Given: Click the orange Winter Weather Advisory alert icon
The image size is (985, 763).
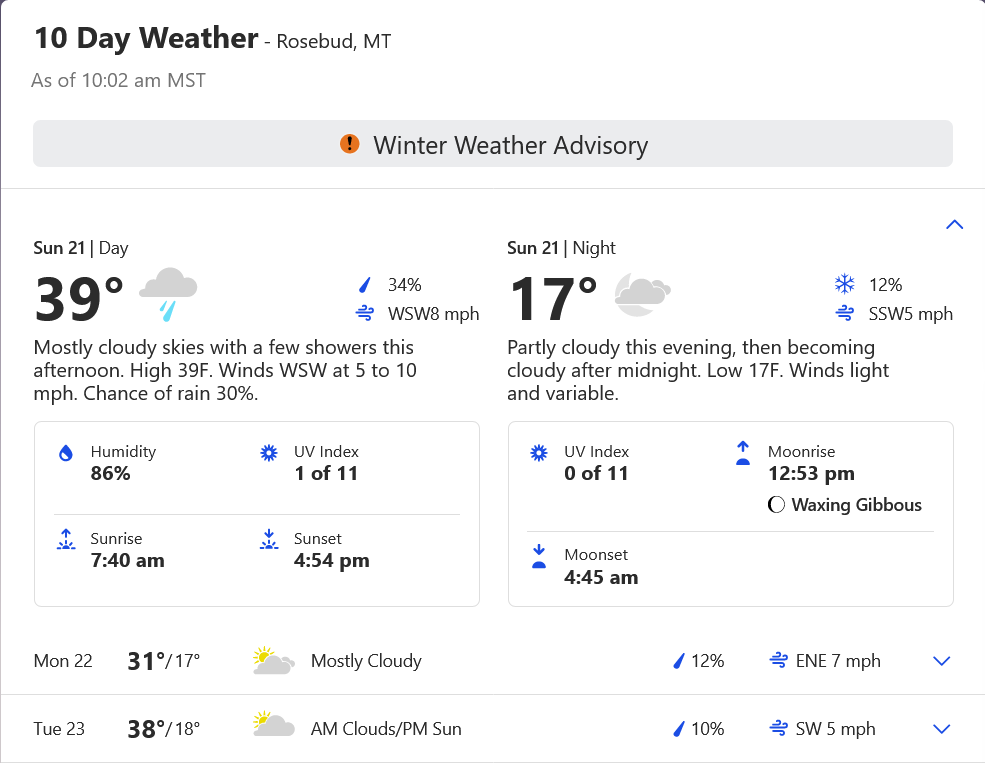Looking at the screenshot, I should (349, 144).
